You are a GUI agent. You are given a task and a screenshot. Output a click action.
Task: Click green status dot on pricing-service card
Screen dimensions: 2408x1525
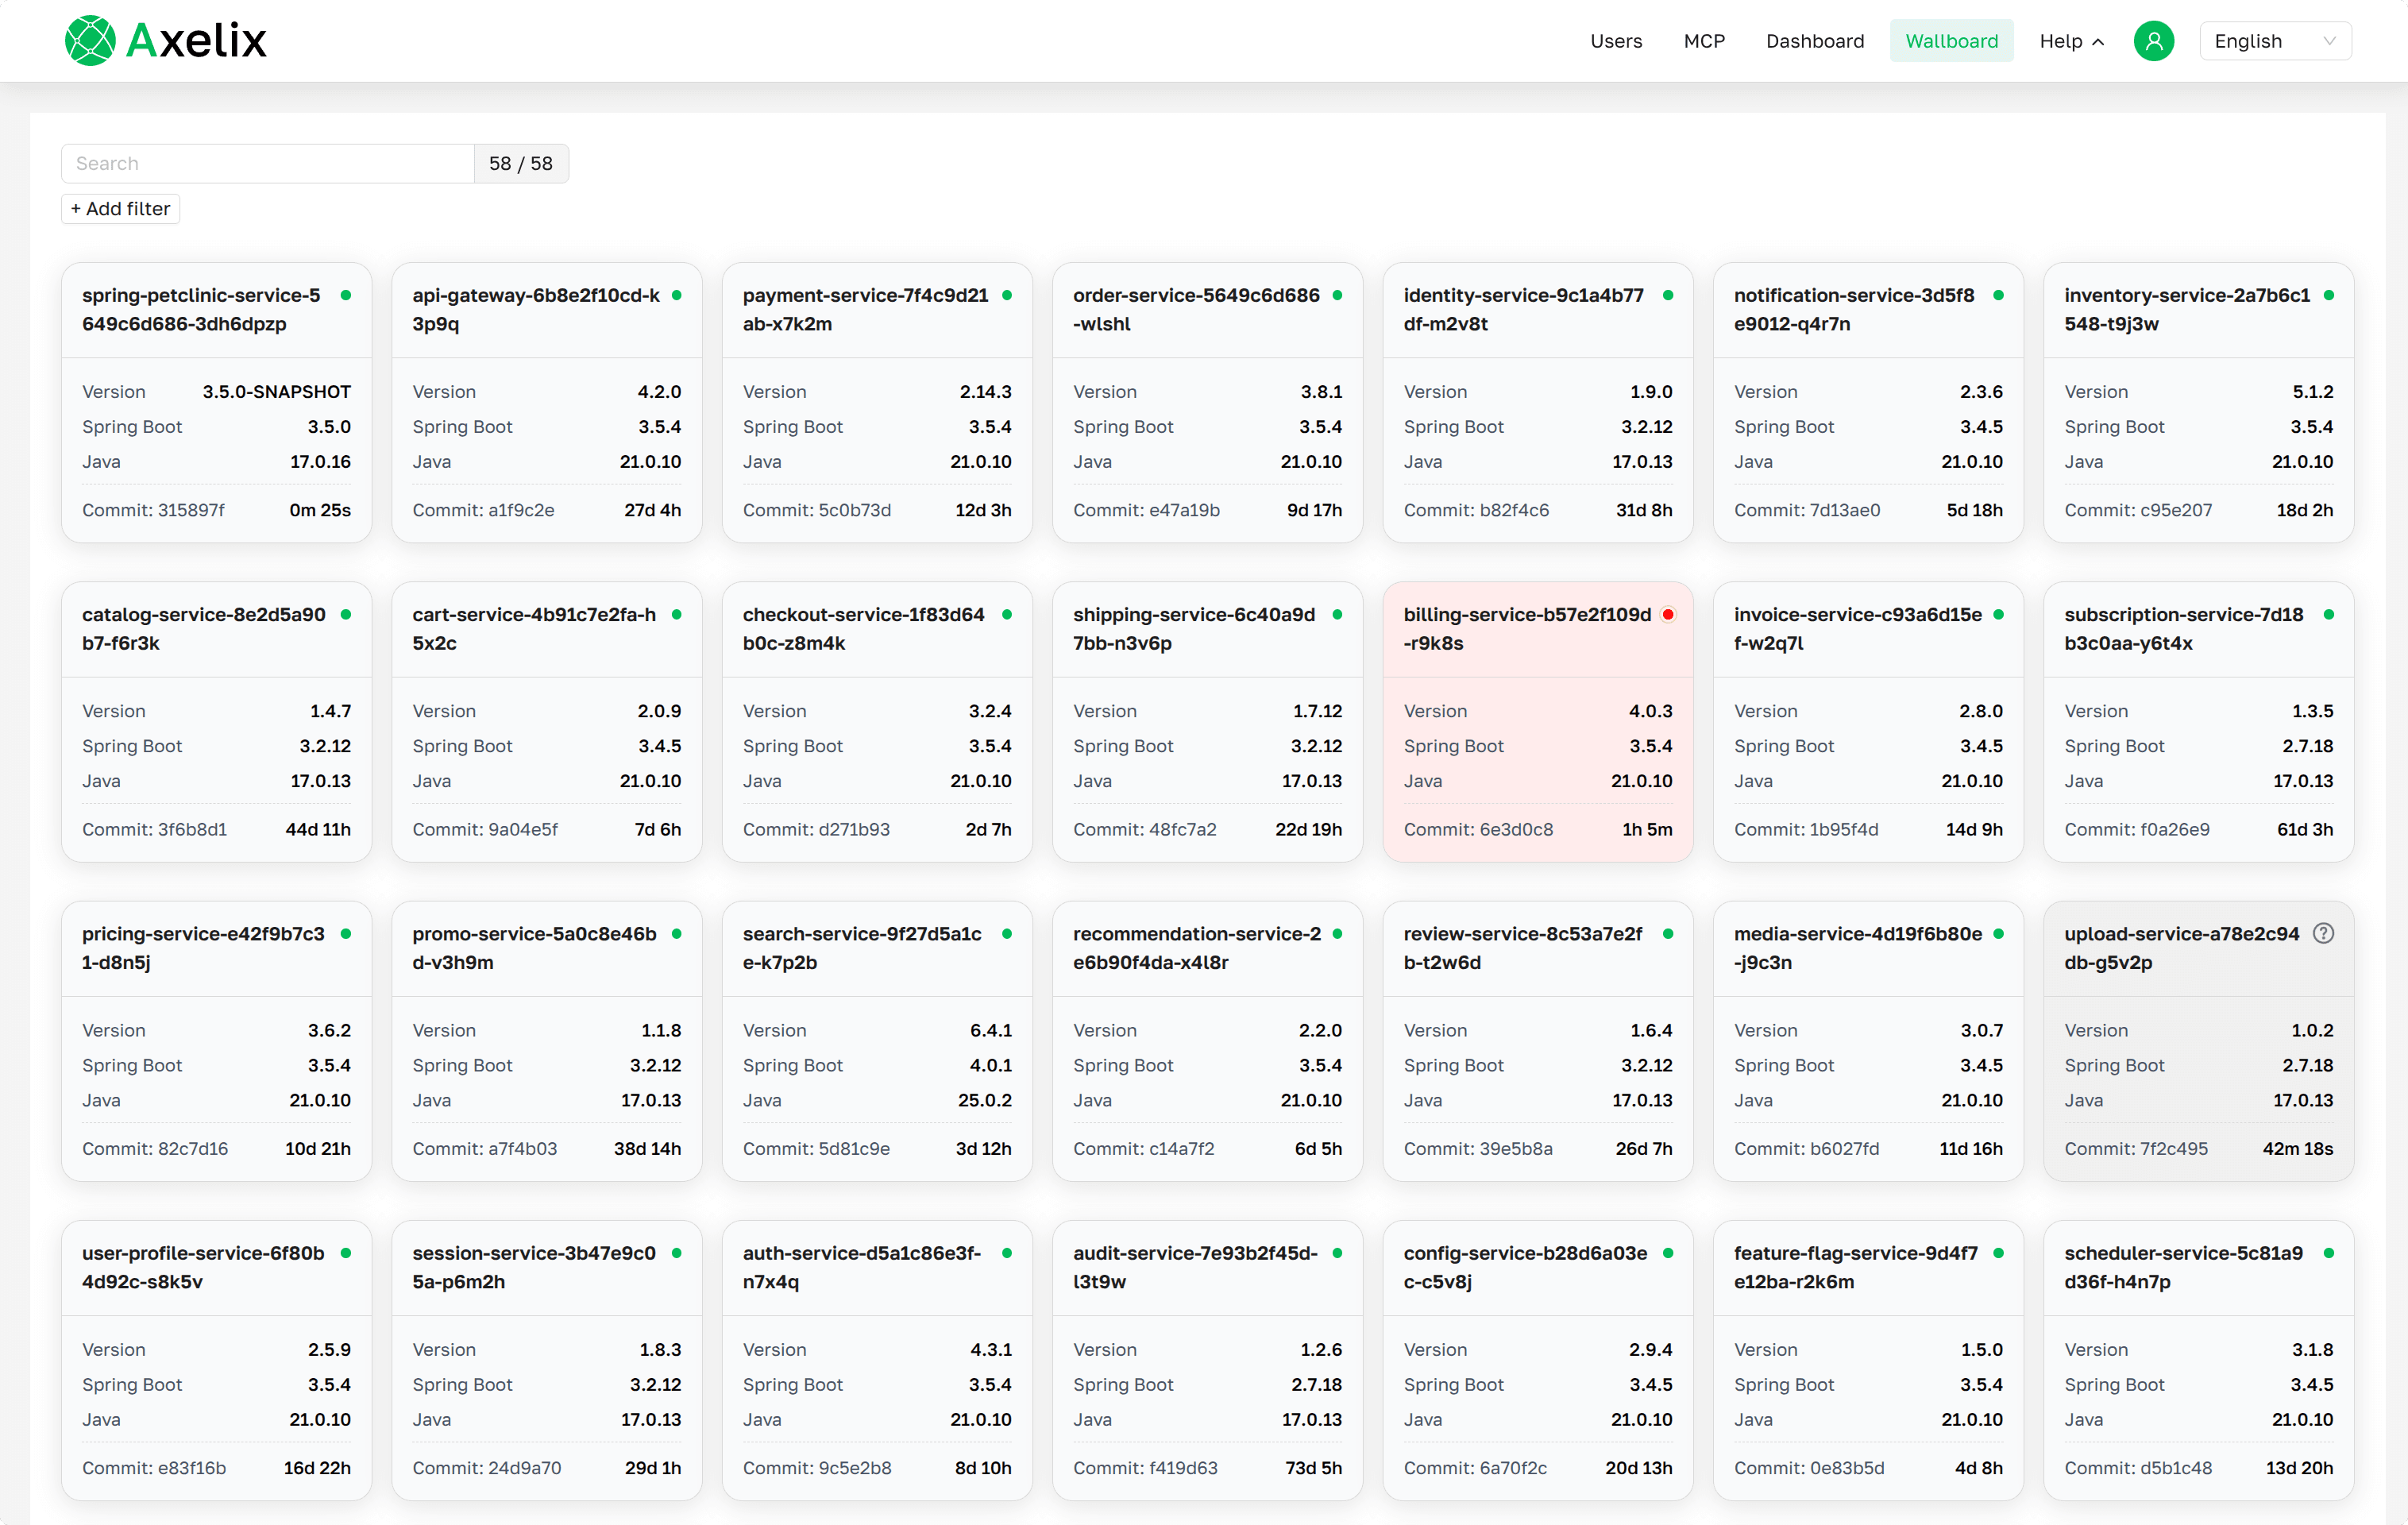346,934
